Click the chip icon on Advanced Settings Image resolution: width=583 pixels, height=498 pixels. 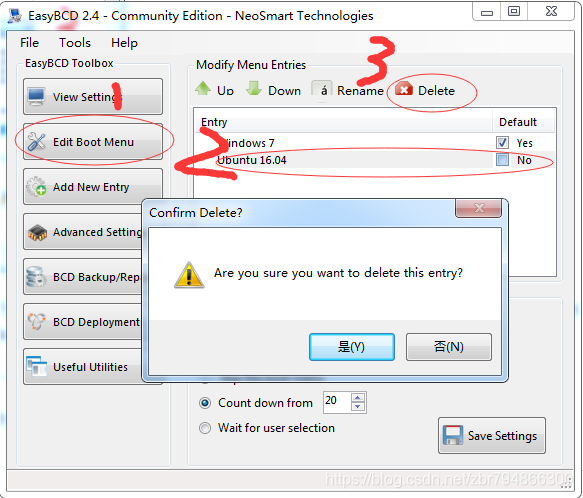coord(37,233)
